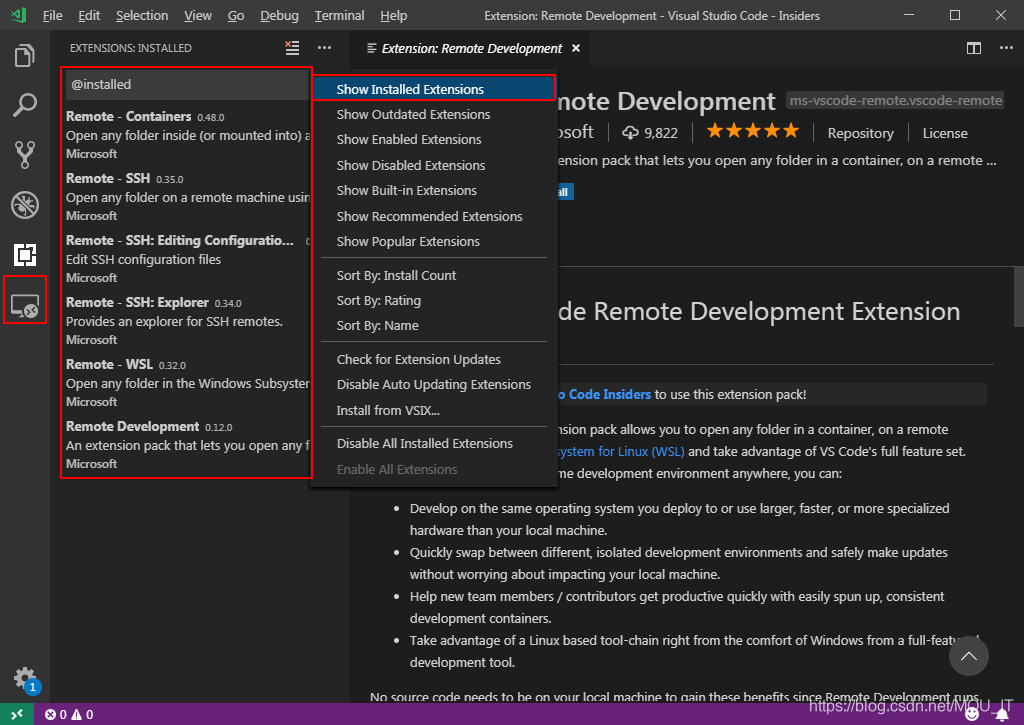This screenshot has width=1024, height=725.
Task: Open the Code Insiders link
Action: click(x=604, y=395)
